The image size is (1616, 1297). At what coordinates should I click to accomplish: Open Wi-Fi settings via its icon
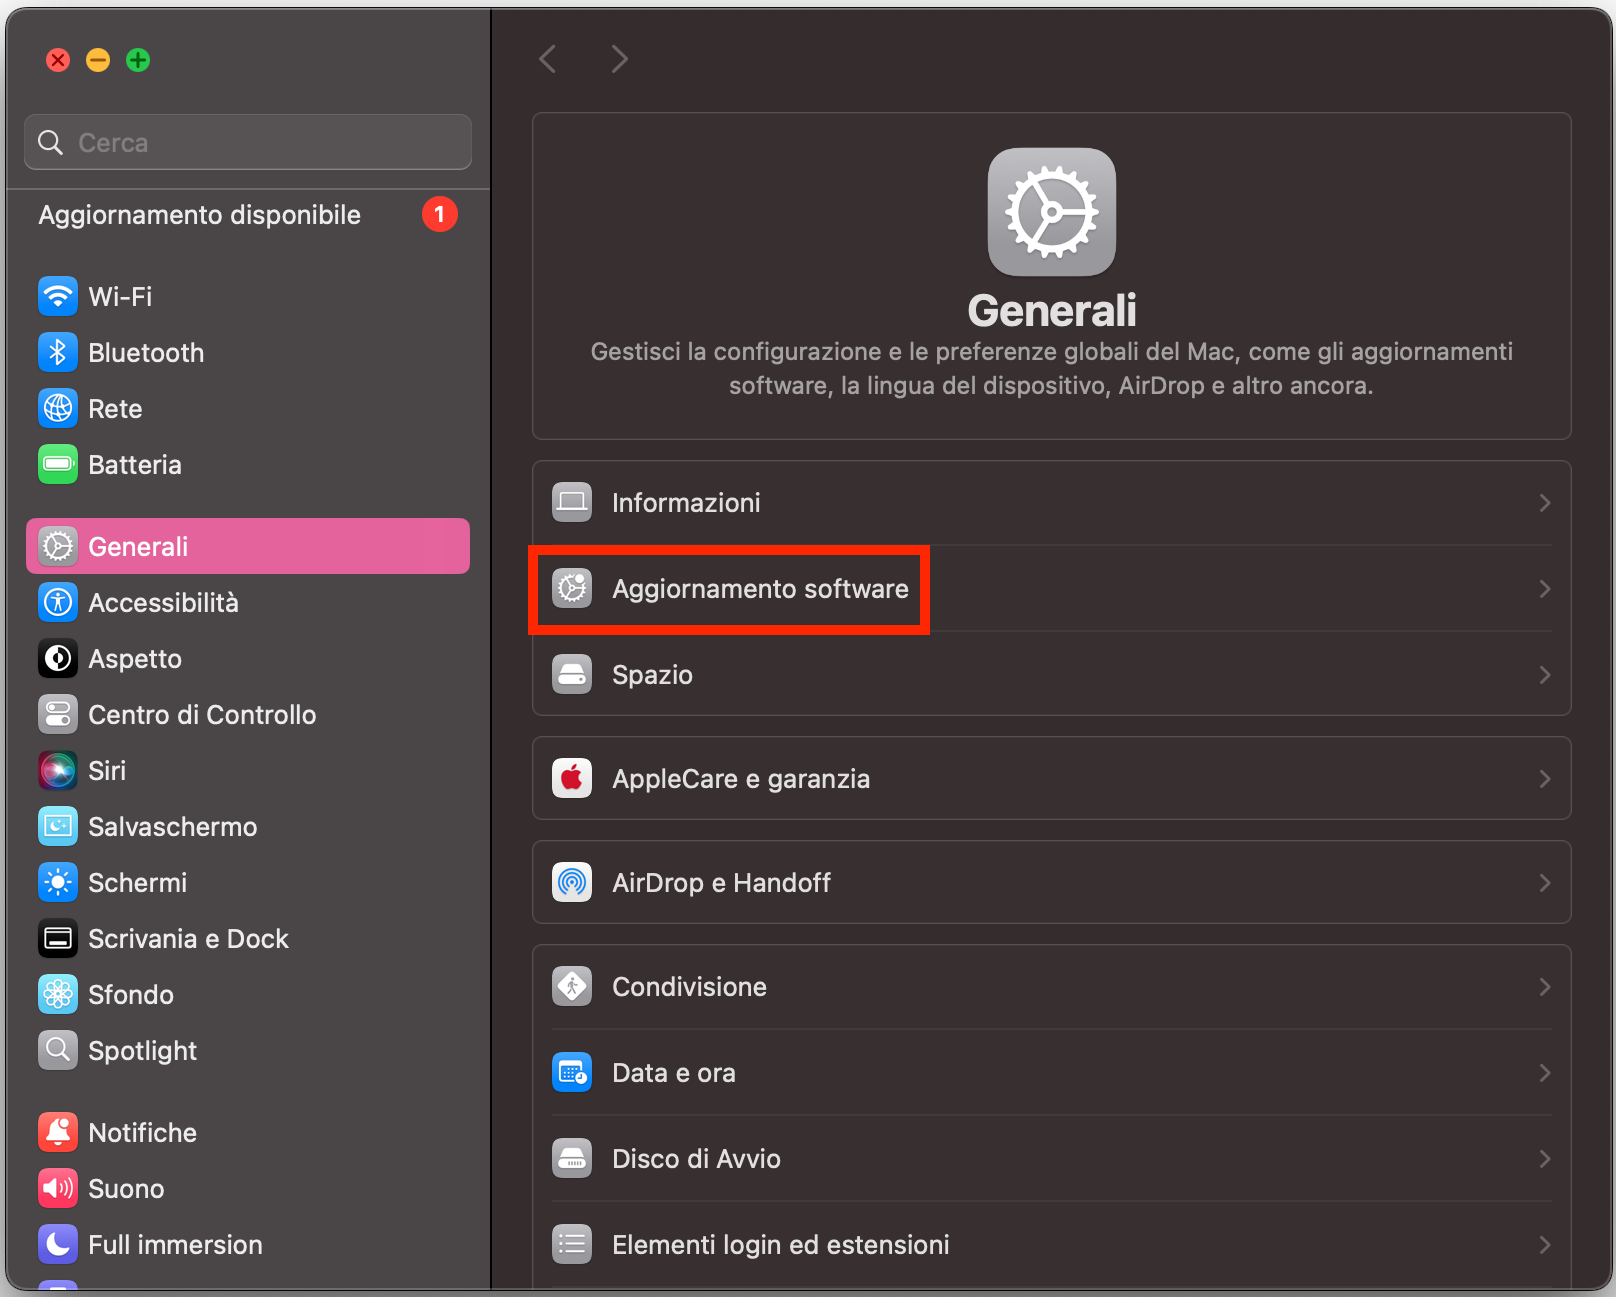(x=58, y=296)
